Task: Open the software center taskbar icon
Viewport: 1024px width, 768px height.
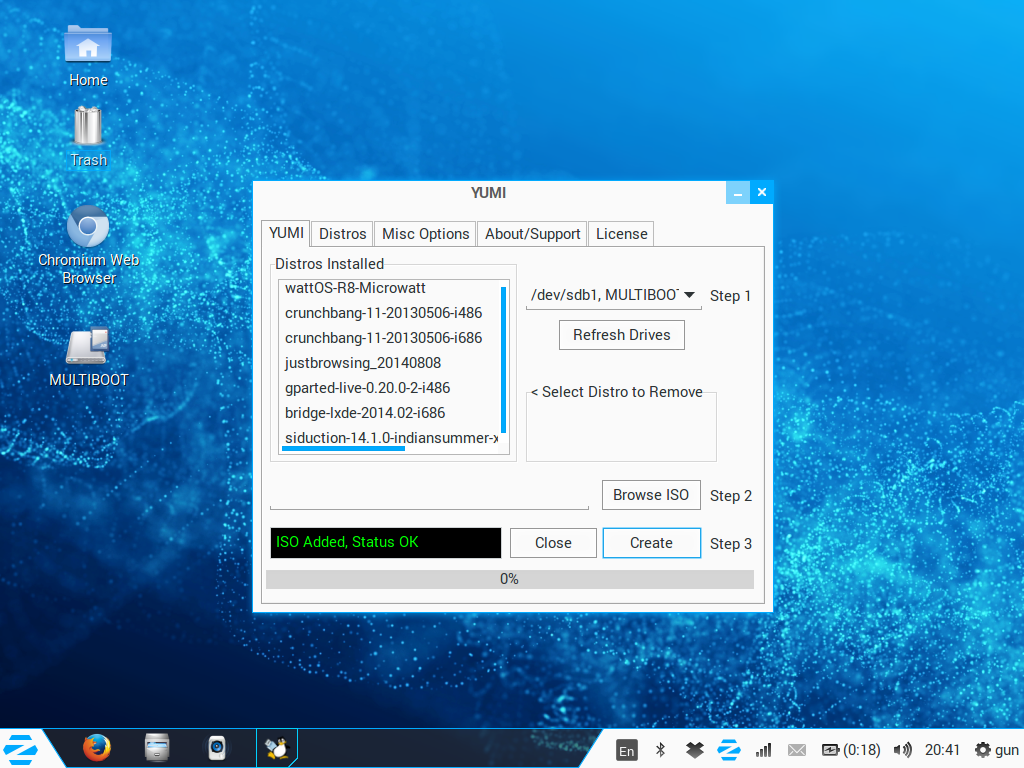Action: pyautogui.click(x=217, y=748)
